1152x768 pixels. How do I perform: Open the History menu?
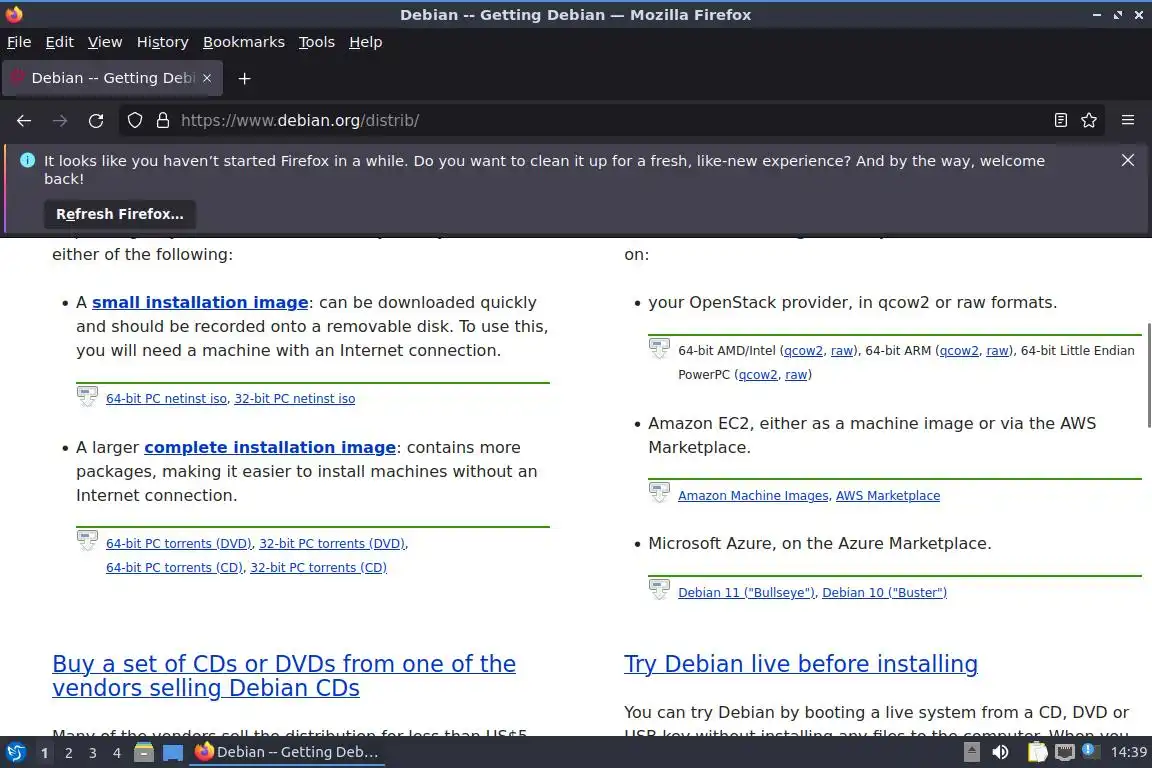tap(162, 42)
